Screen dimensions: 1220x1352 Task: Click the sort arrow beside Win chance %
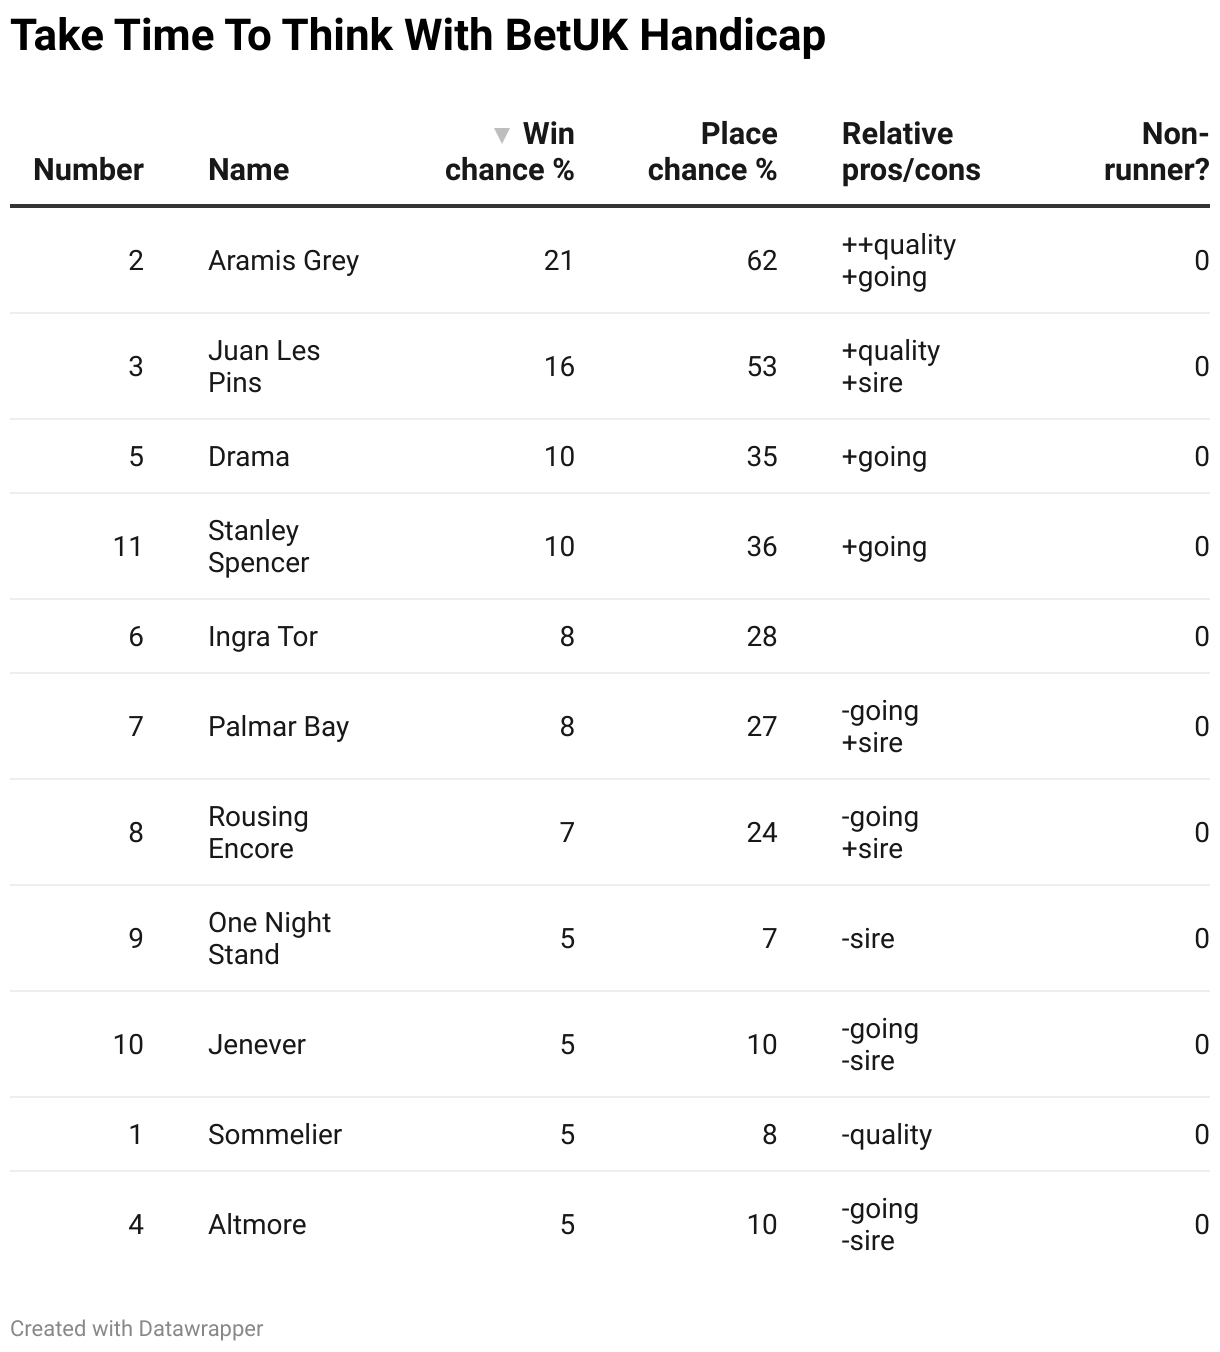click(502, 135)
